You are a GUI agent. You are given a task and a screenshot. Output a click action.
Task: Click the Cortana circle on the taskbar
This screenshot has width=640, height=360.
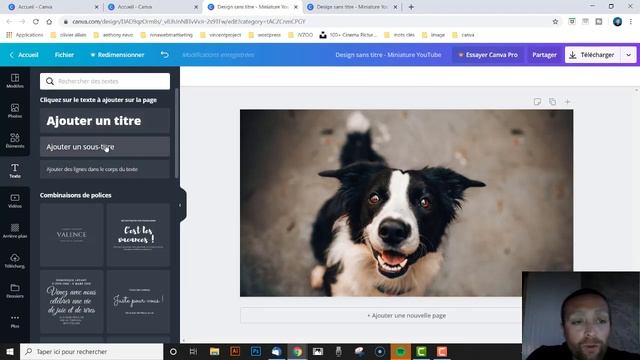click(x=173, y=351)
